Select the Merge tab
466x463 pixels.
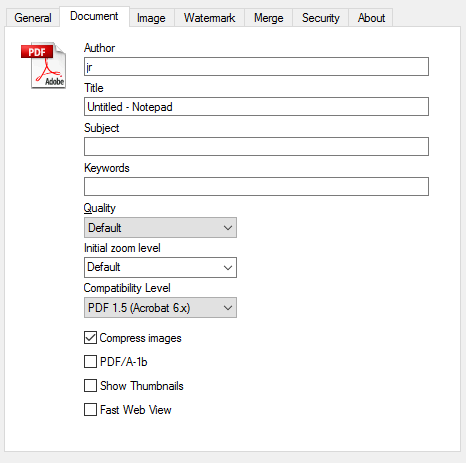(269, 18)
